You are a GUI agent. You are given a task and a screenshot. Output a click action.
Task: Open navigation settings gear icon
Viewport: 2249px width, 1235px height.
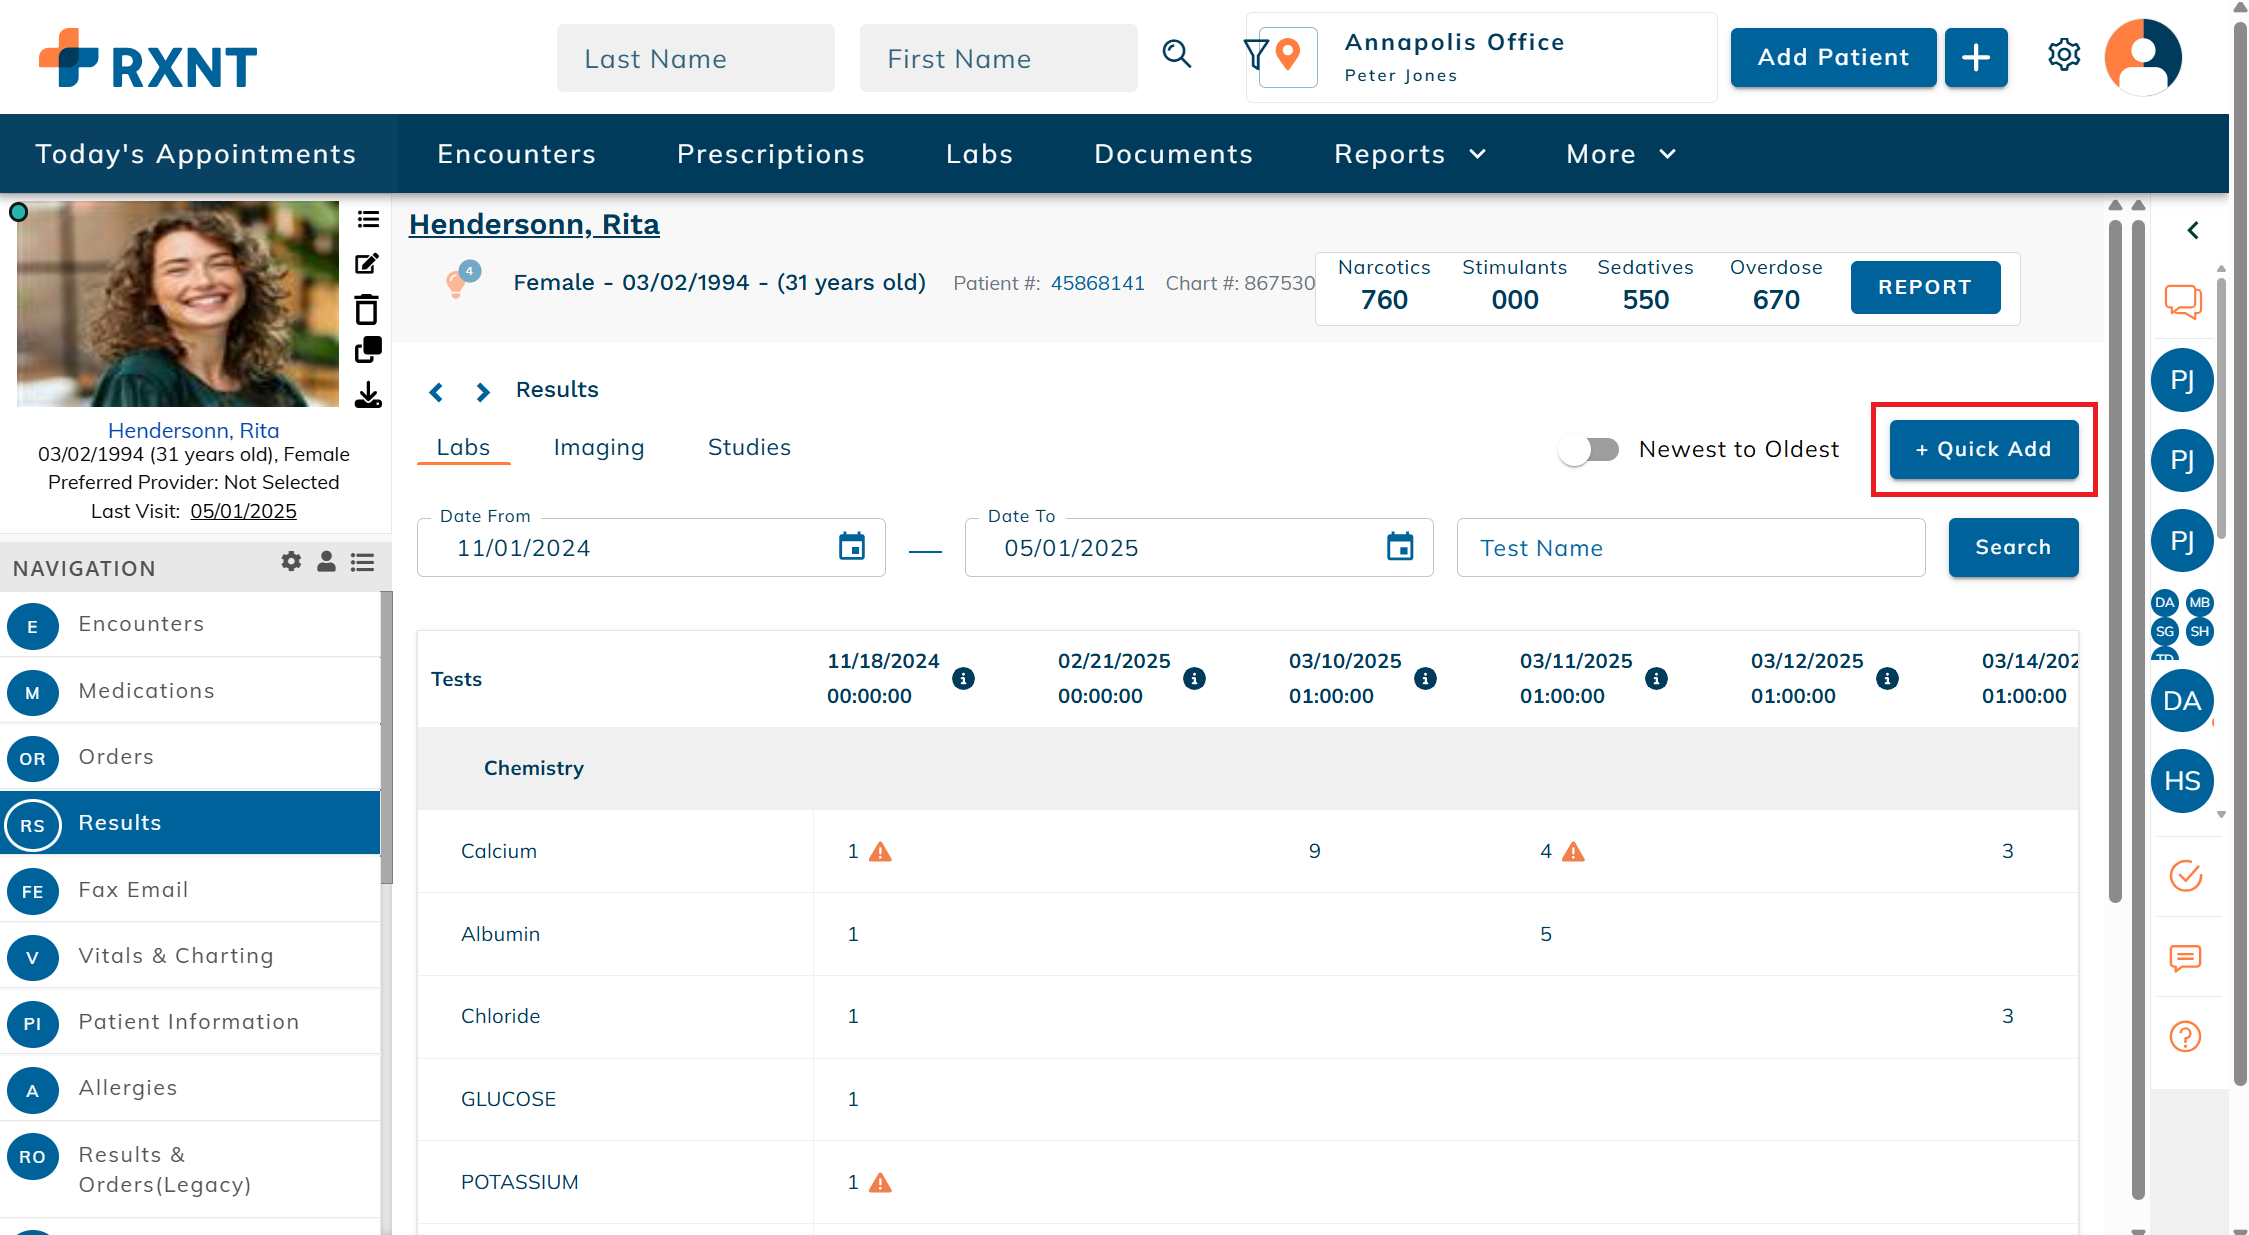pos(291,562)
